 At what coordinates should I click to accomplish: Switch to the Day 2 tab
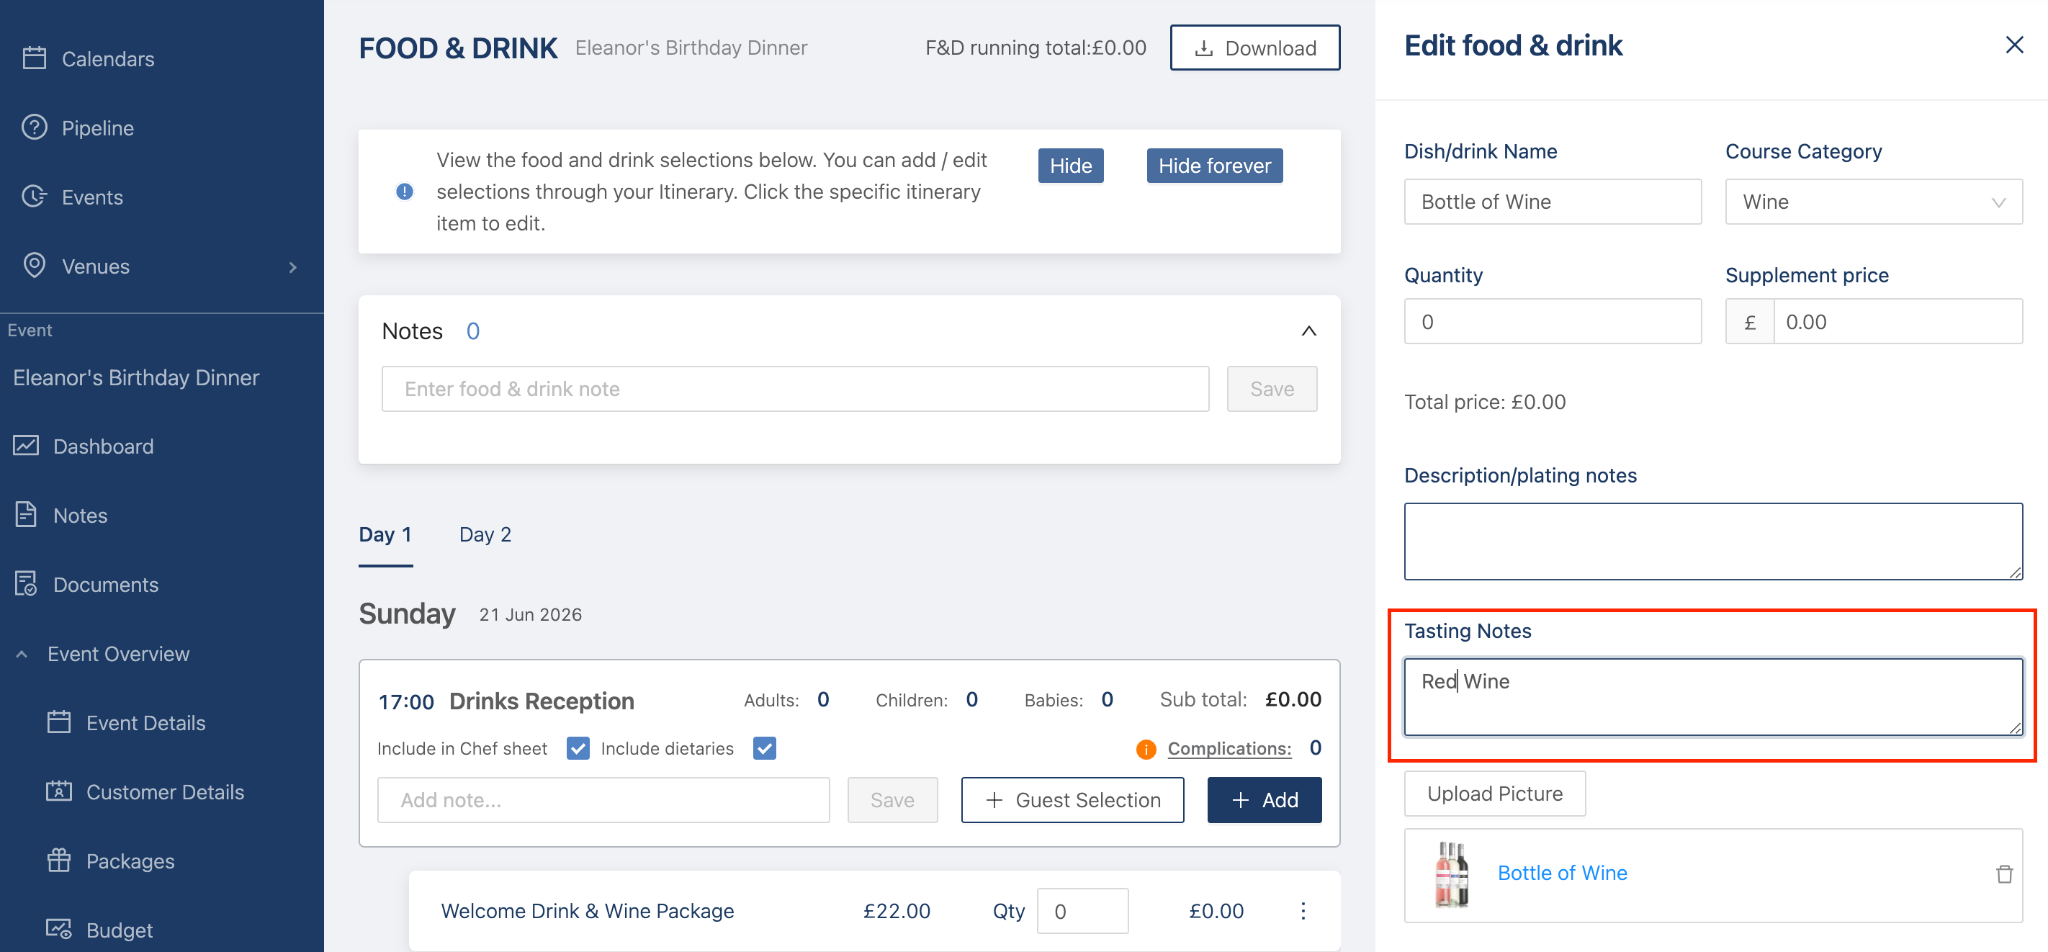tap(485, 535)
